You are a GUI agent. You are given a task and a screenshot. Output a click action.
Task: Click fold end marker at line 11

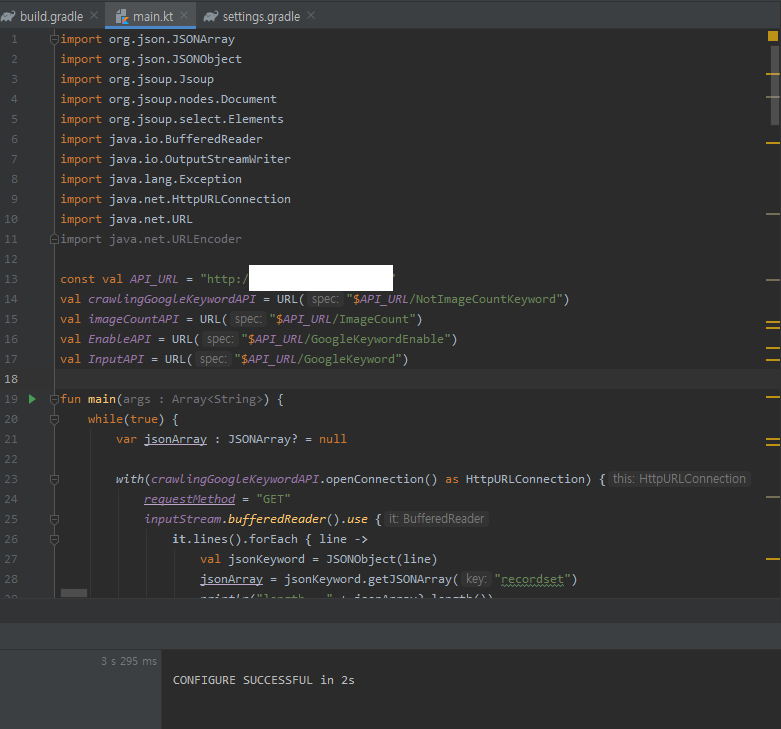point(54,240)
